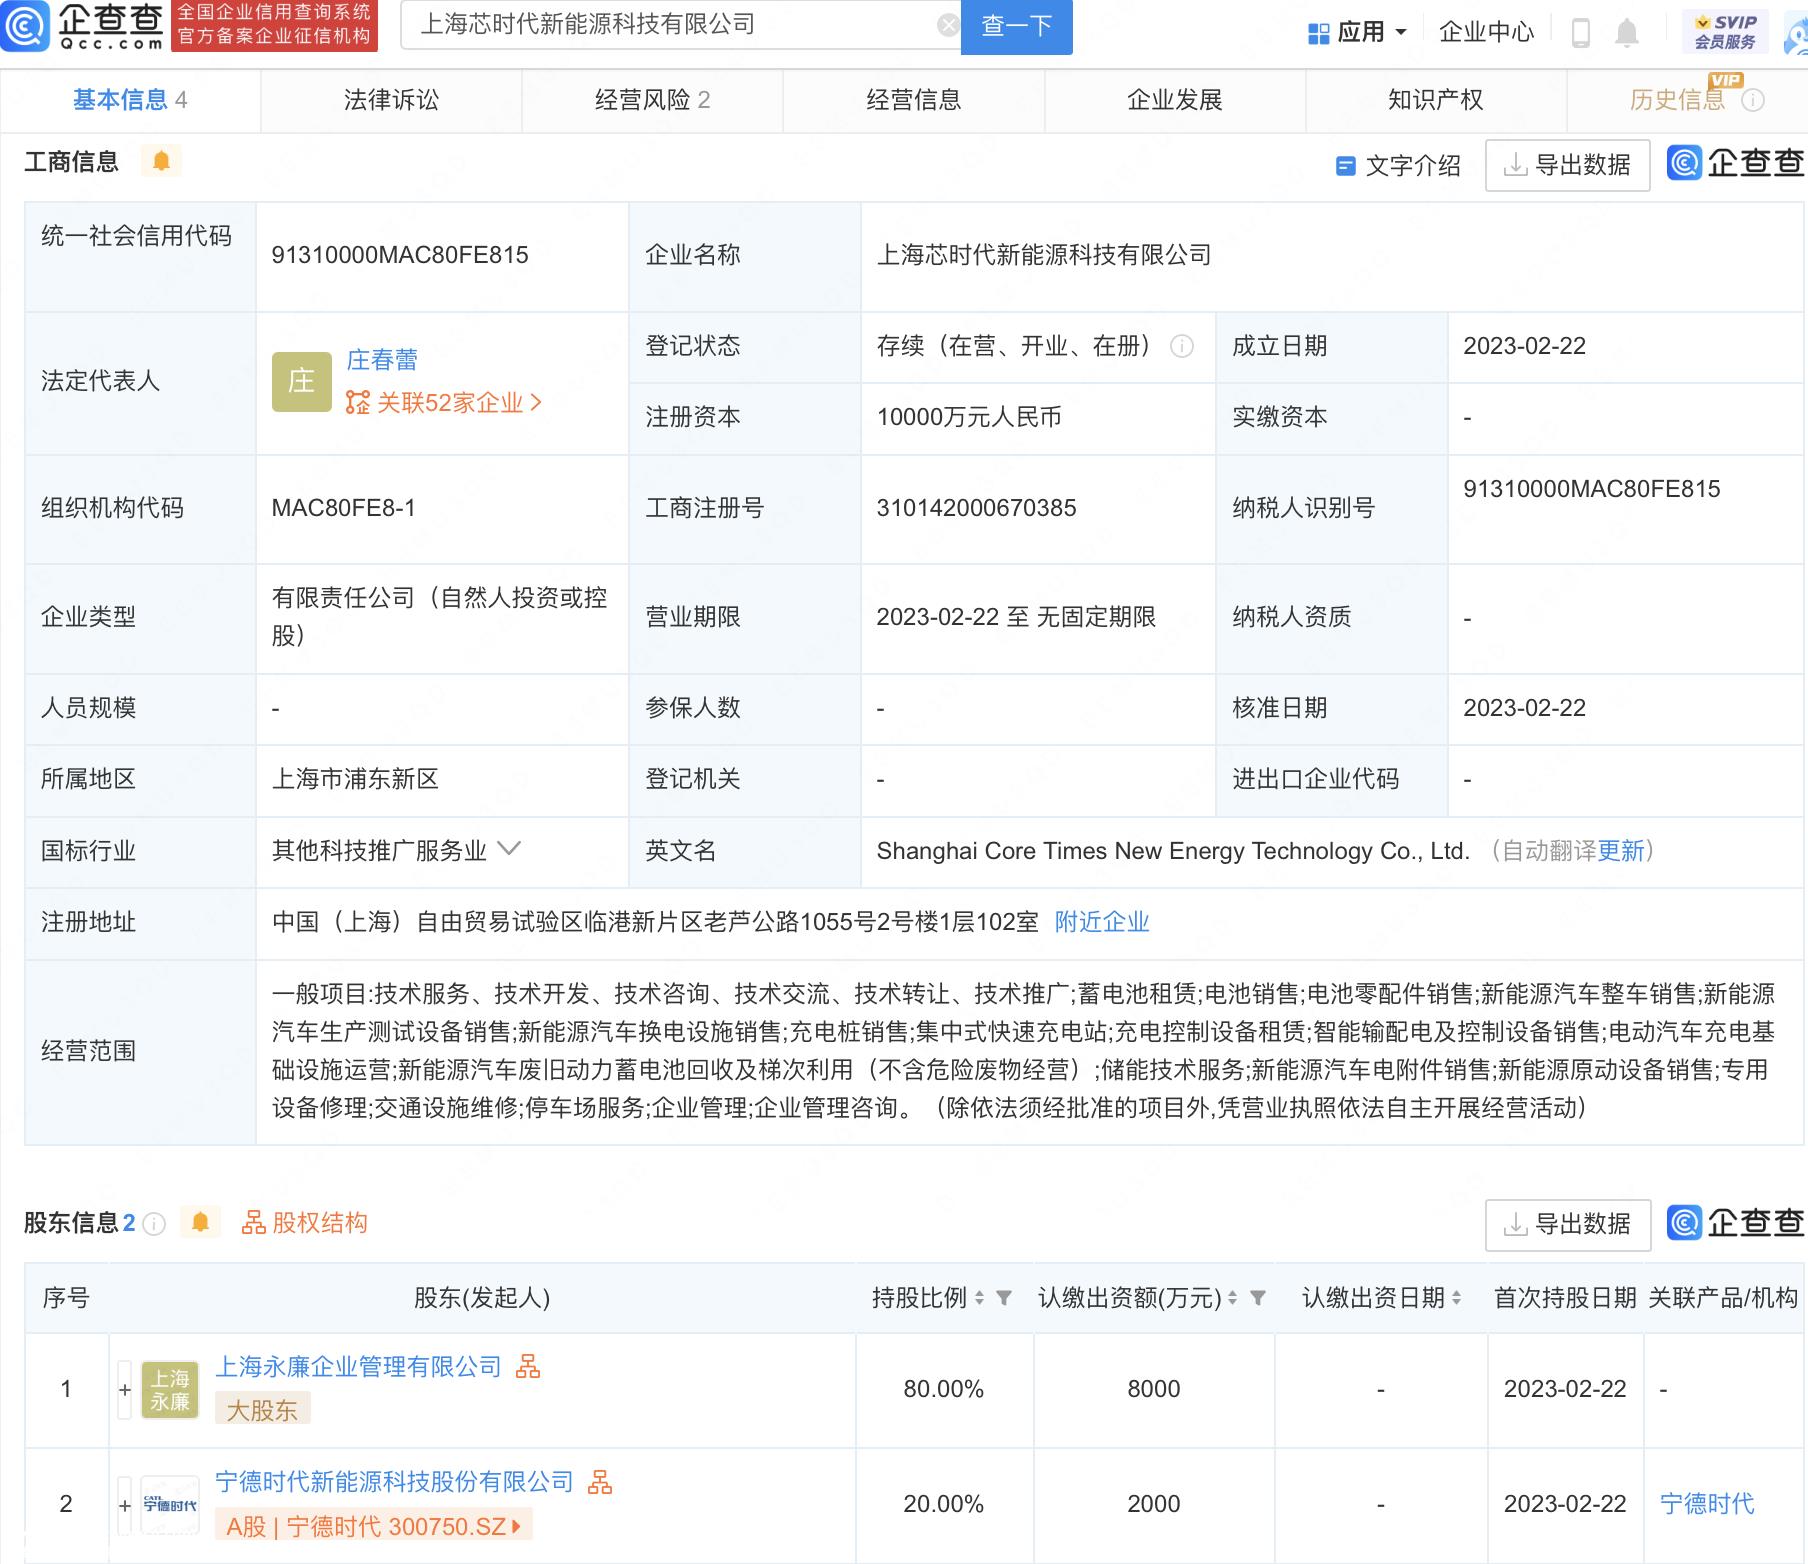Click the bell alert beside 股东信息
The width and height of the screenshot is (1808, 1564).
(200, 1222)
